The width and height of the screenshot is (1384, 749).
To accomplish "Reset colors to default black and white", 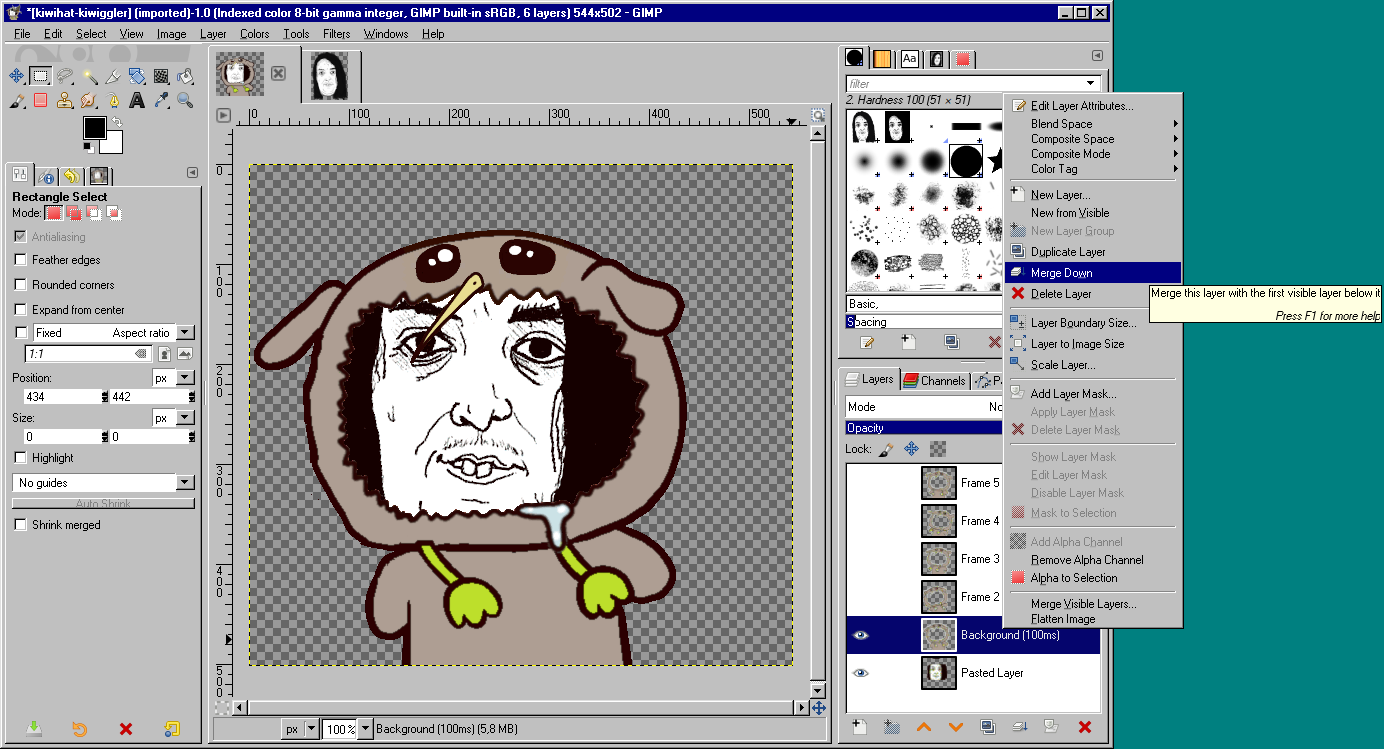I will pyautogui.click(x=88, y=148).
